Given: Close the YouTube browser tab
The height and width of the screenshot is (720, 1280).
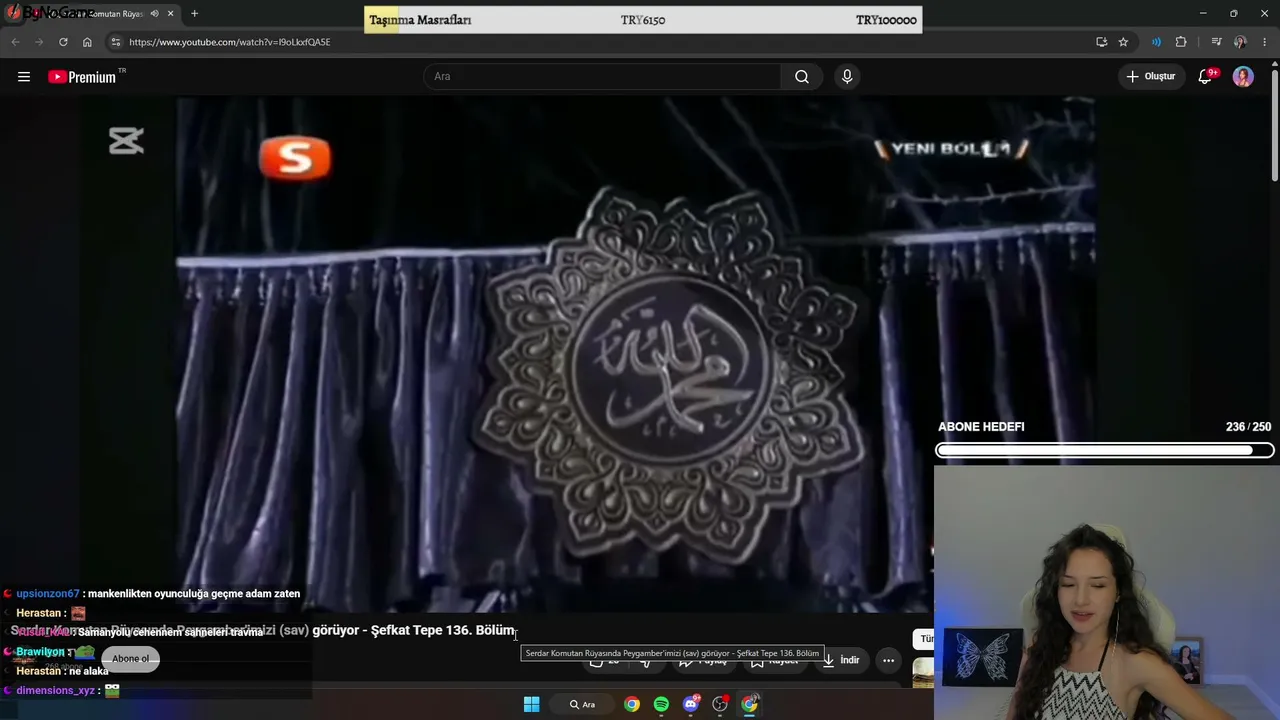Looking at the screenshot, I should click(x=171, y=14).
